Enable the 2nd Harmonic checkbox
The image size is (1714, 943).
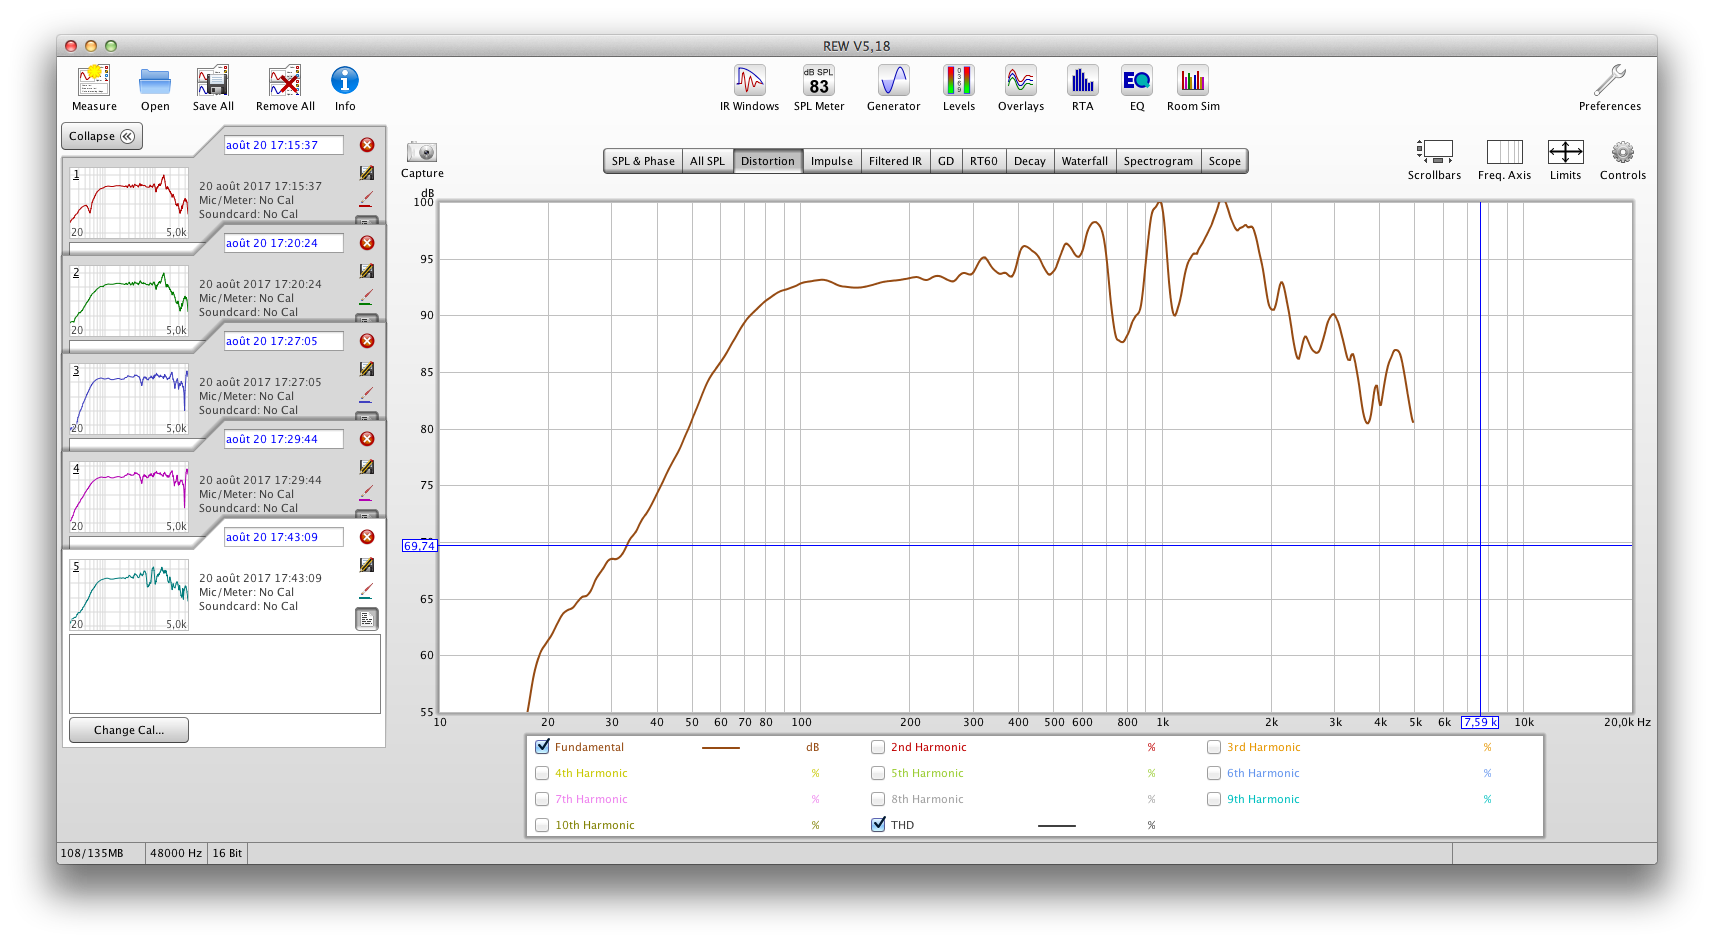(878, 747)
